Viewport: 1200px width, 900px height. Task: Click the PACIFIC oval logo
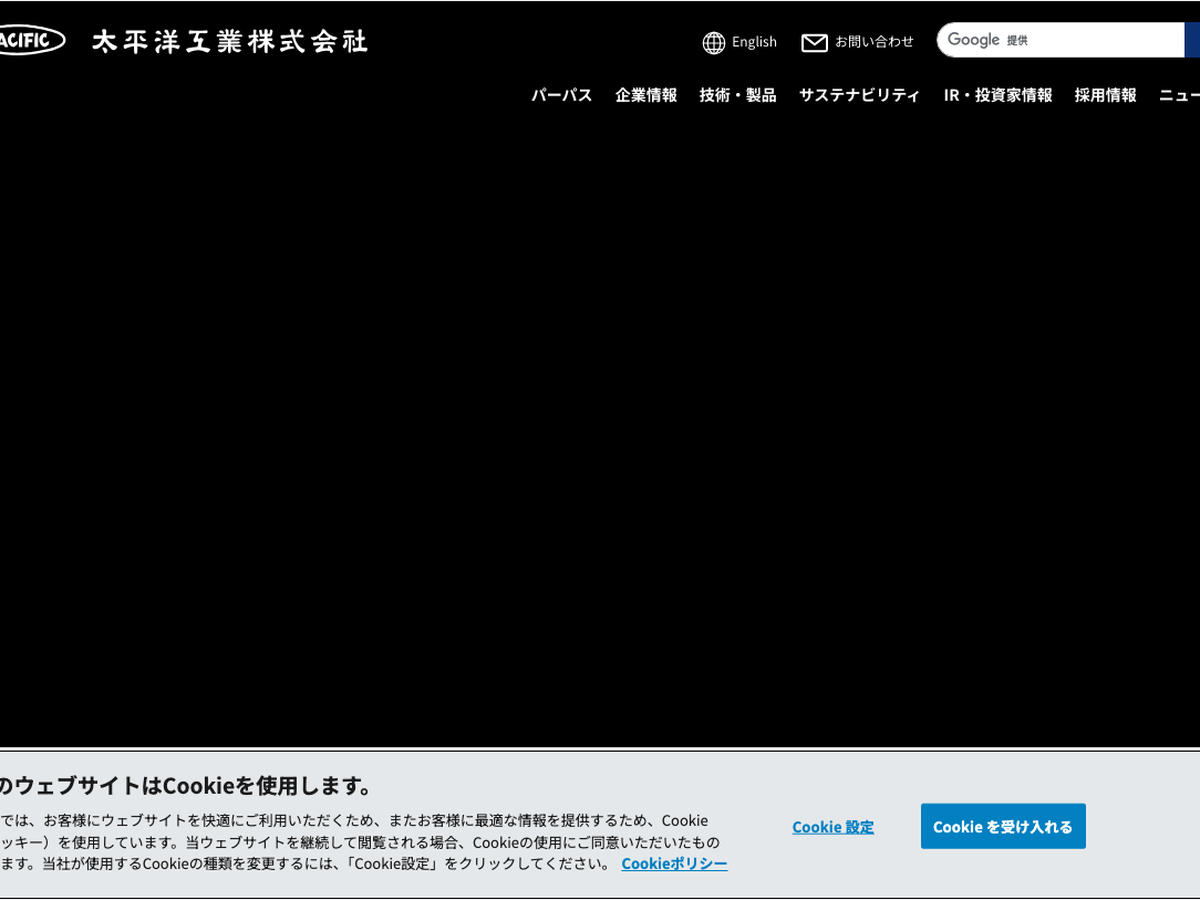[30, 41]
